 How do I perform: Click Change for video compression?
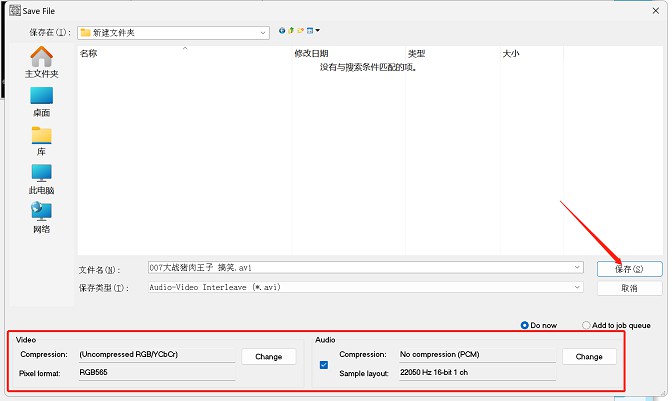coord(268,356)
